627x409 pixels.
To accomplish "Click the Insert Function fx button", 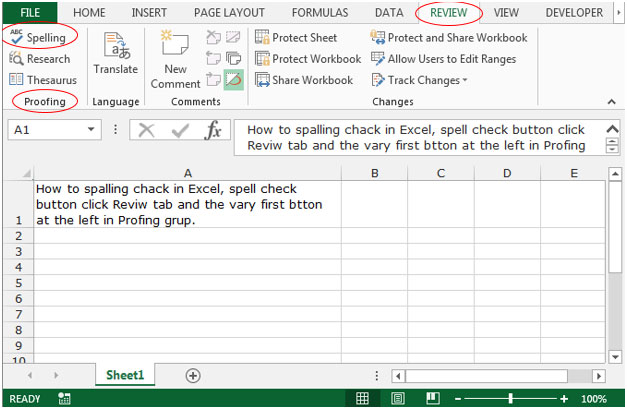I will [x=213, y=130].
